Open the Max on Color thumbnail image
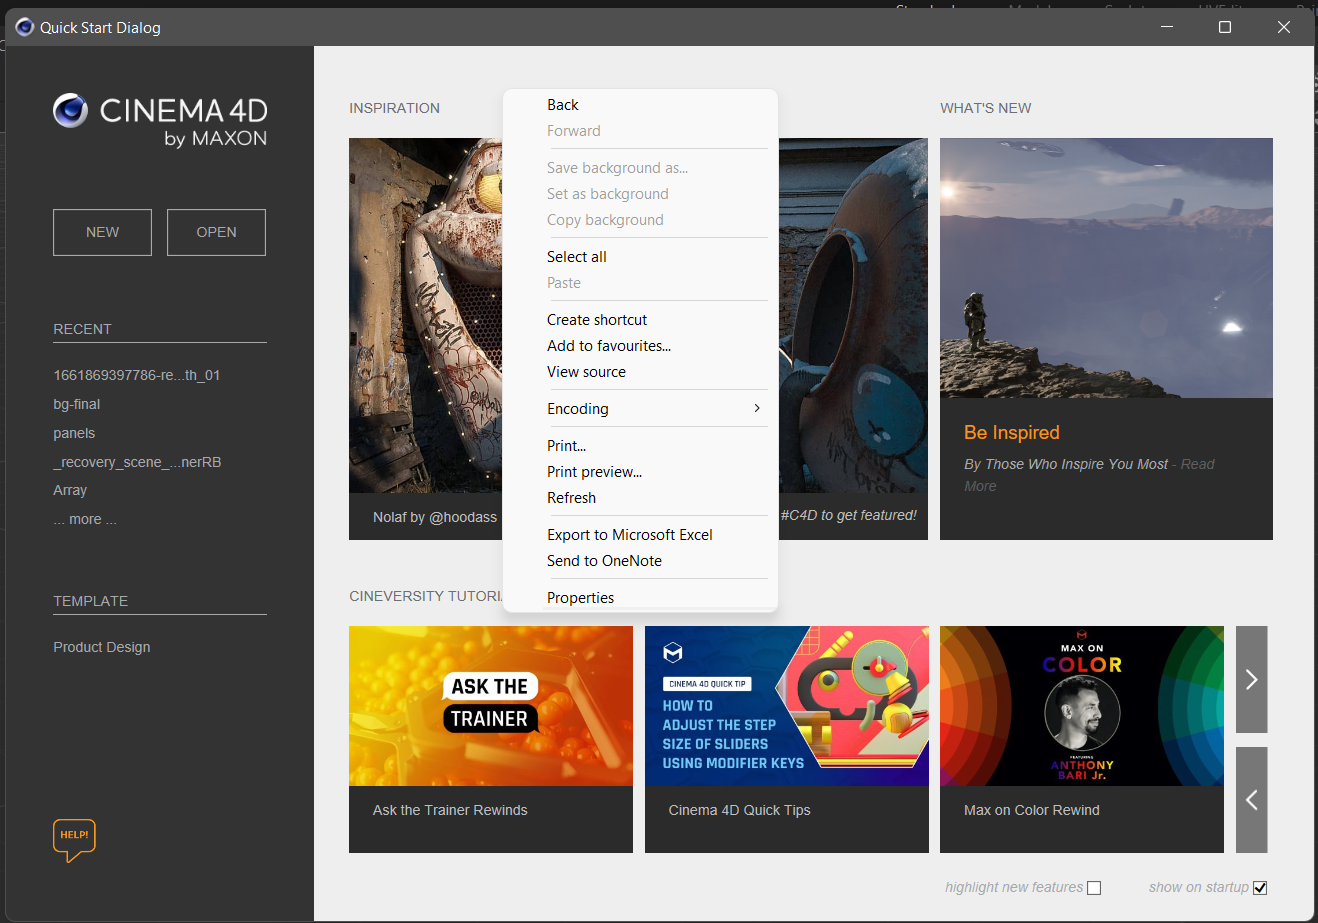The height and width of the screenshot is (923, 1318). [1082, 706]
